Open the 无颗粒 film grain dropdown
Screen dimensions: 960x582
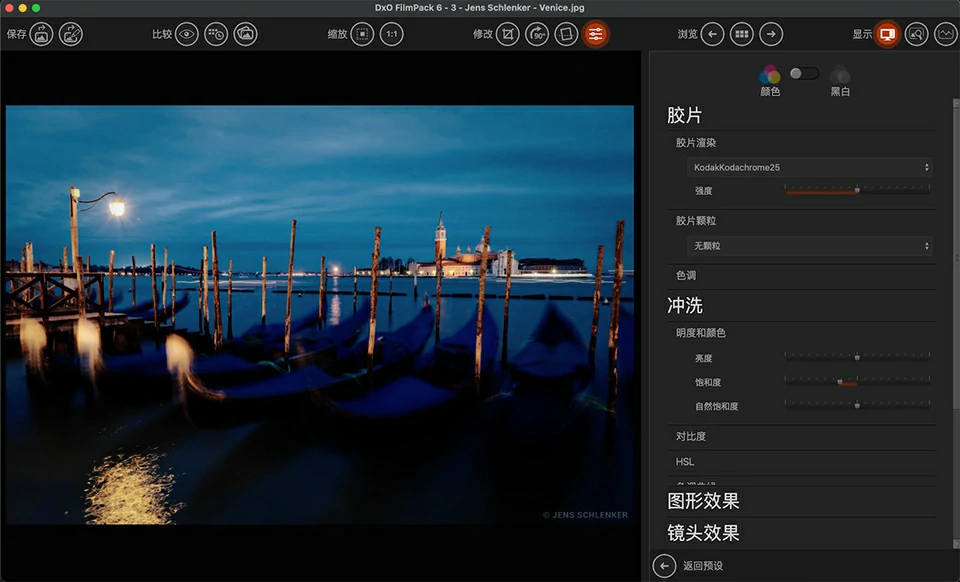[x=810, y=246]
